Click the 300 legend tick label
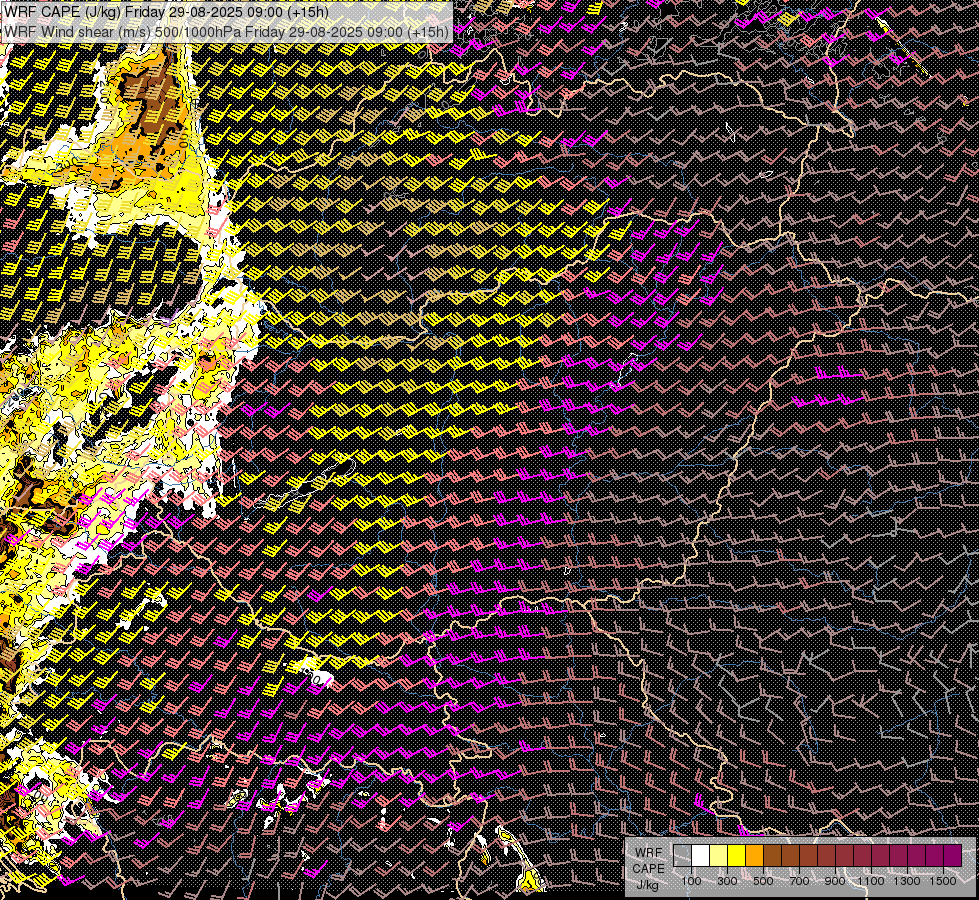The width and height of the screenshot is (979, 900). pos(727,881)
